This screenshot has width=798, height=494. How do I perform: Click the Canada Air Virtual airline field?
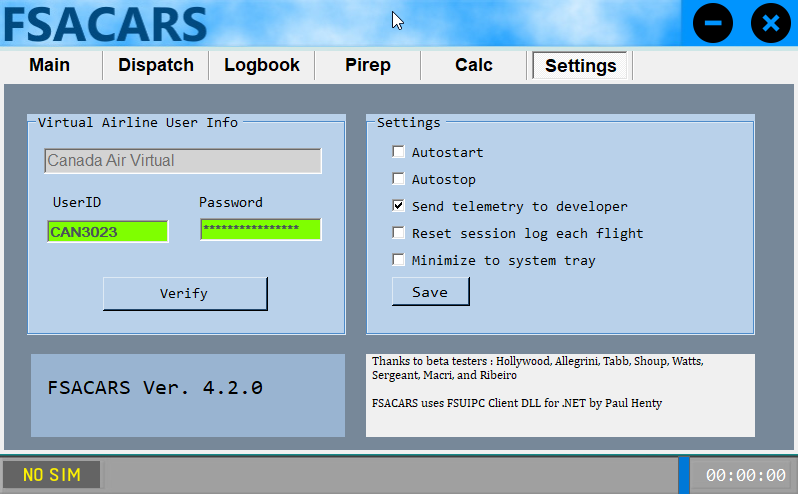point(182,161)
